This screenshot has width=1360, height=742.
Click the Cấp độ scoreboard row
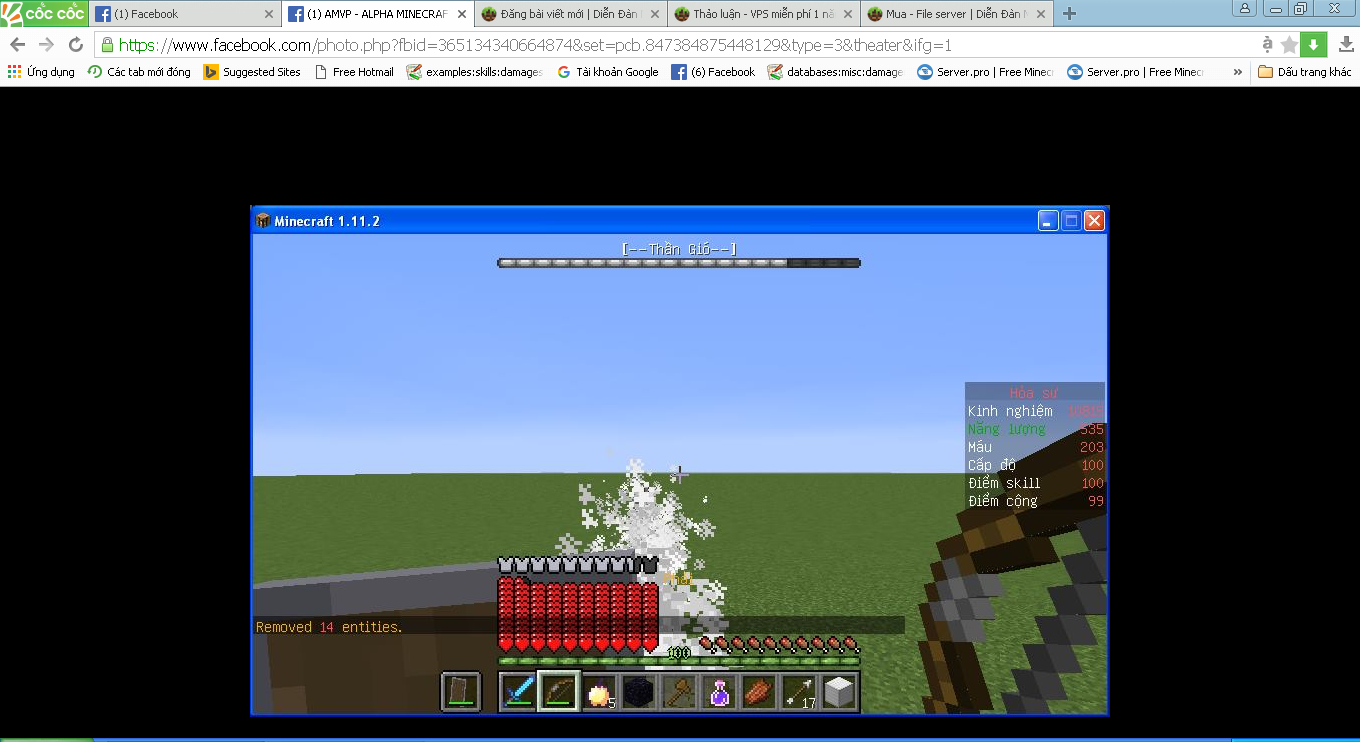pos(1035,465)
